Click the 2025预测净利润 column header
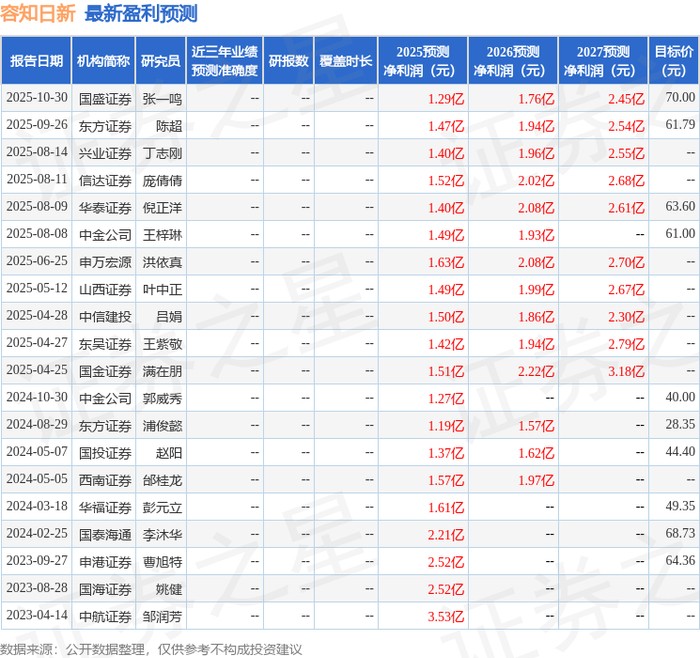Screen dimensions: 700x658 [423, 61]
